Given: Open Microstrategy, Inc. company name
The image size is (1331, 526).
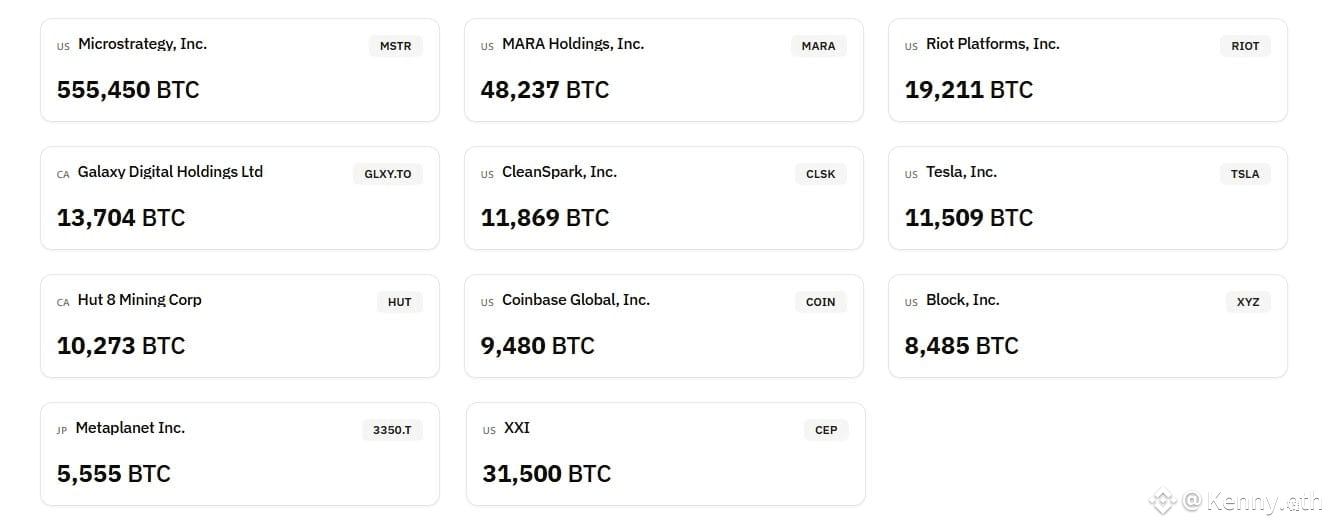Looking at the screenshot, I should click(142, 44).
